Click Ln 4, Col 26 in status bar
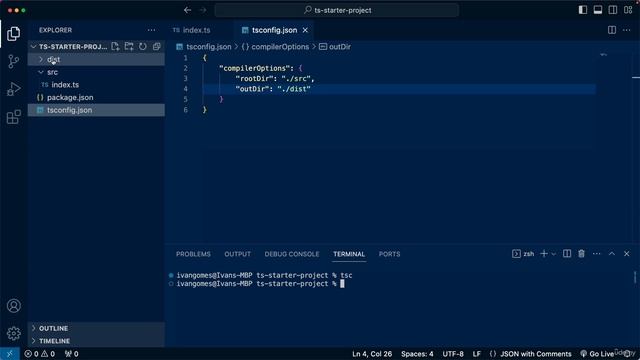Image resolution: width=640 pixels, height=360 pixels. [x=372, y=354]
